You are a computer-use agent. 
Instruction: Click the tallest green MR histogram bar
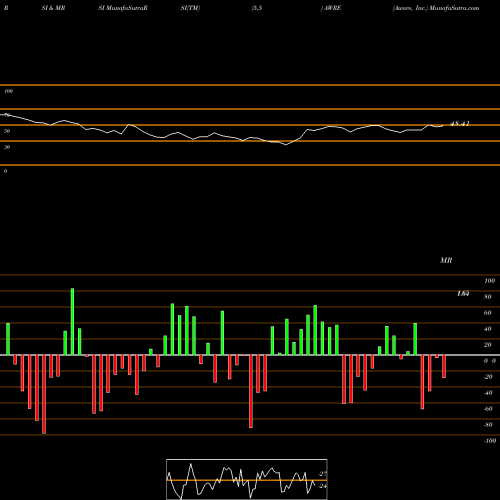tap(72, 322)
